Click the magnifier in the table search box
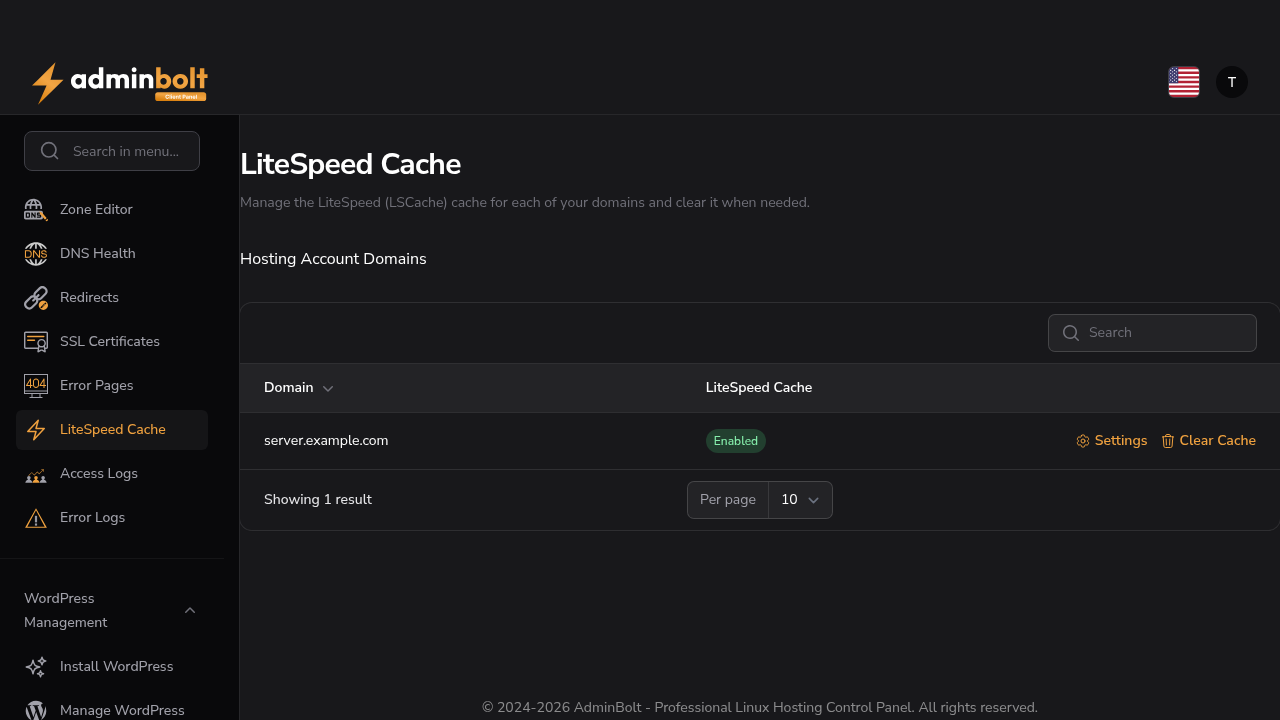 (x=1071, y=333)
